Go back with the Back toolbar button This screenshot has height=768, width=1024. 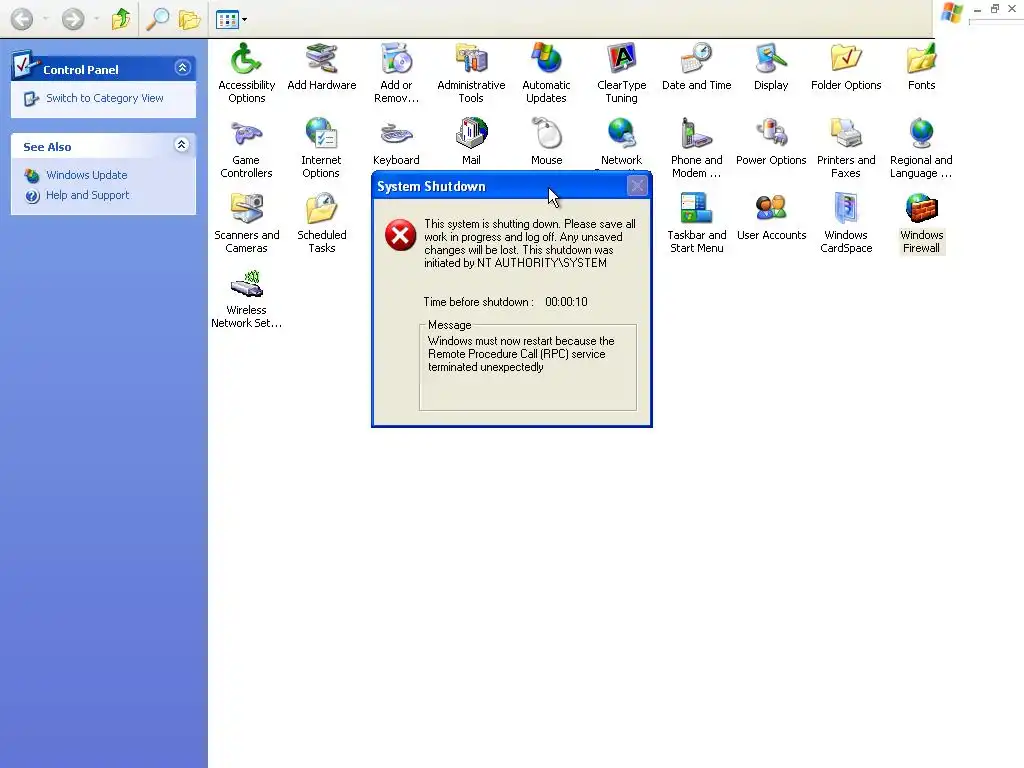coord(22,19)
